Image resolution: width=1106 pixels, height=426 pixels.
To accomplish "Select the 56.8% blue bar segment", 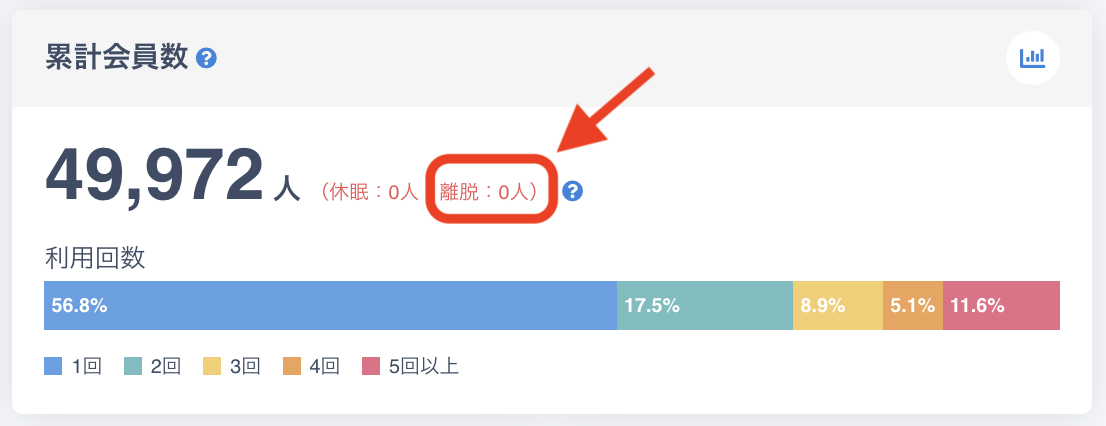I will pos(330,306).
